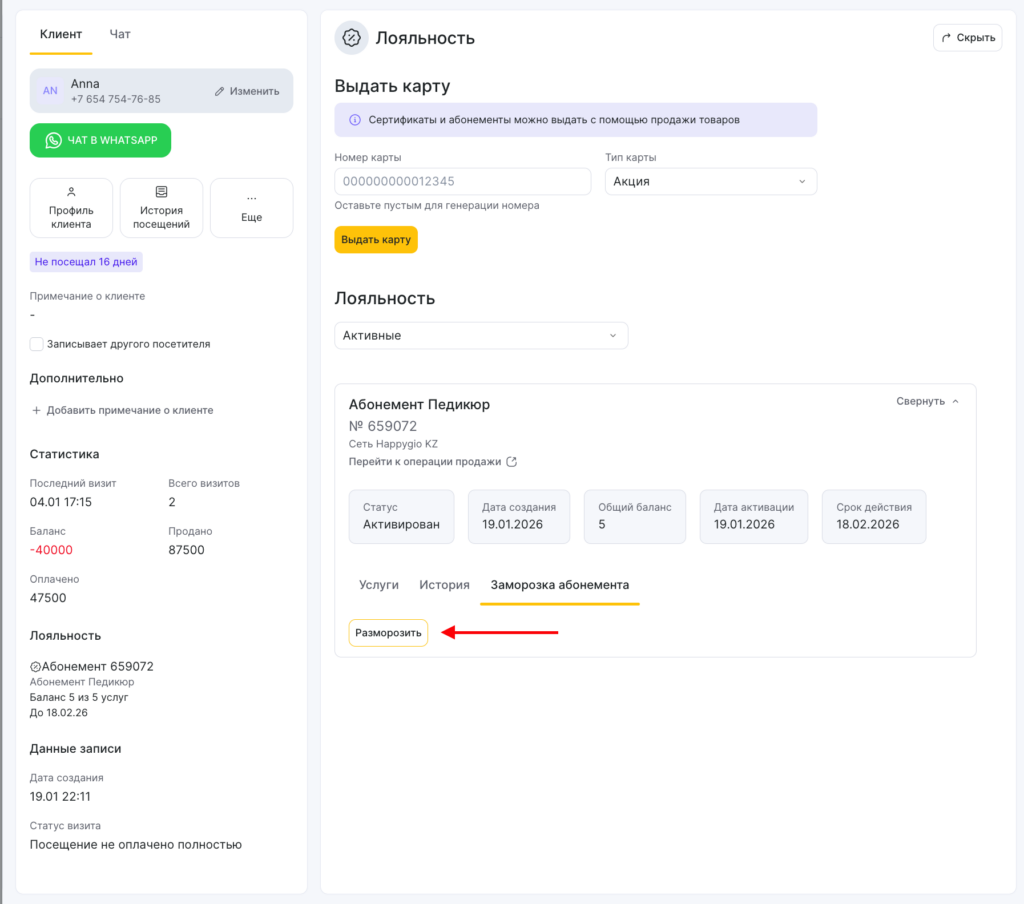Image resolution: width=1024 pixels, height=904 pixels.
Task: Click the Лояльность percent badge icon
Action: (351, 38)
